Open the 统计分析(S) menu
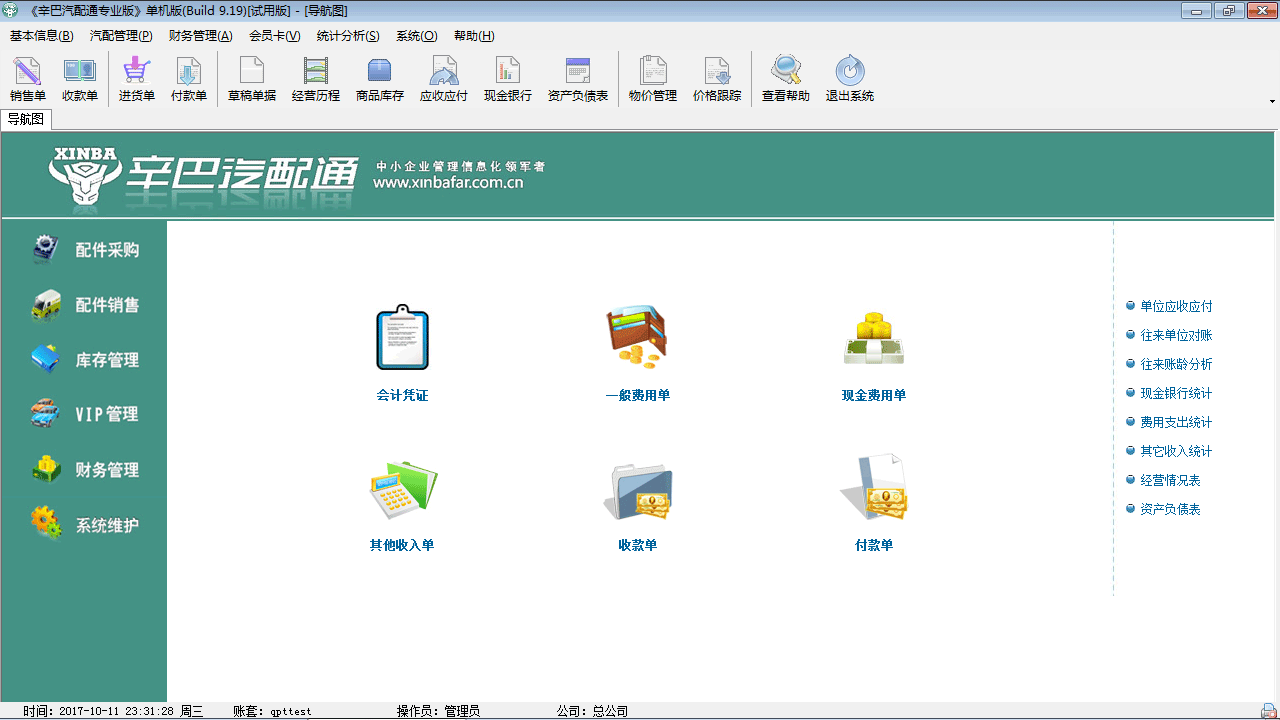 [348, 36]
